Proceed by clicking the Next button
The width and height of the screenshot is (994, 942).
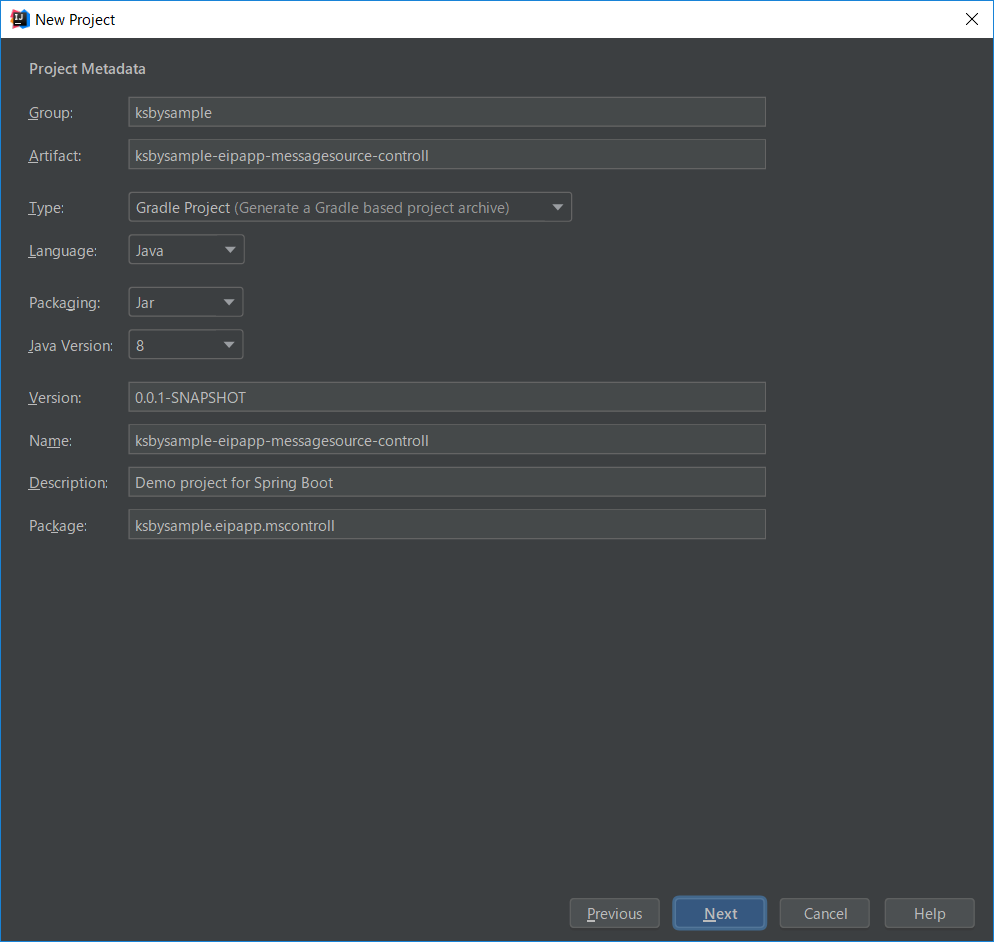tap(720, 913)
